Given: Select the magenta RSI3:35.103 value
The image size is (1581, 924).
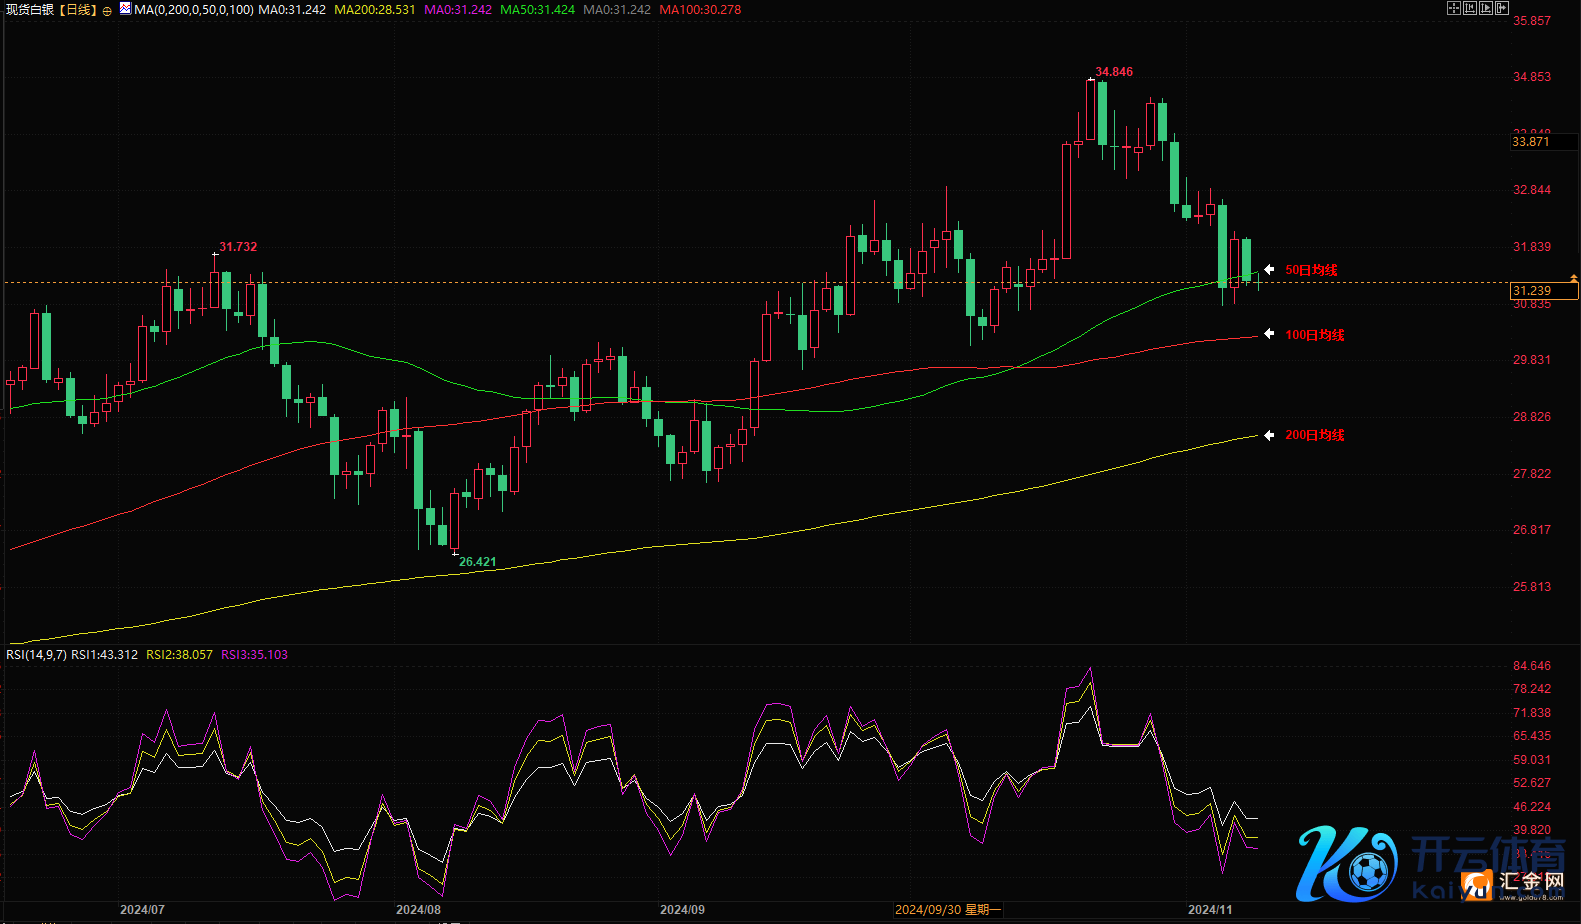Looking at the screenshot, I should (x=254, y=655).
